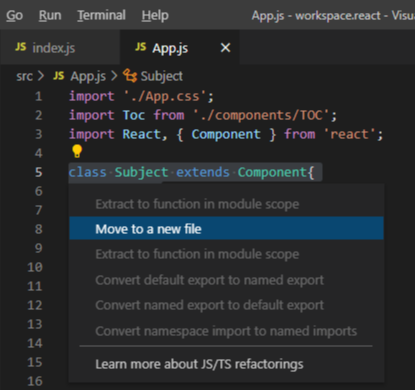This screenshot has width=415, height=390.
Task: Click the extends keyword on line 5
Action: pos(203,172)
